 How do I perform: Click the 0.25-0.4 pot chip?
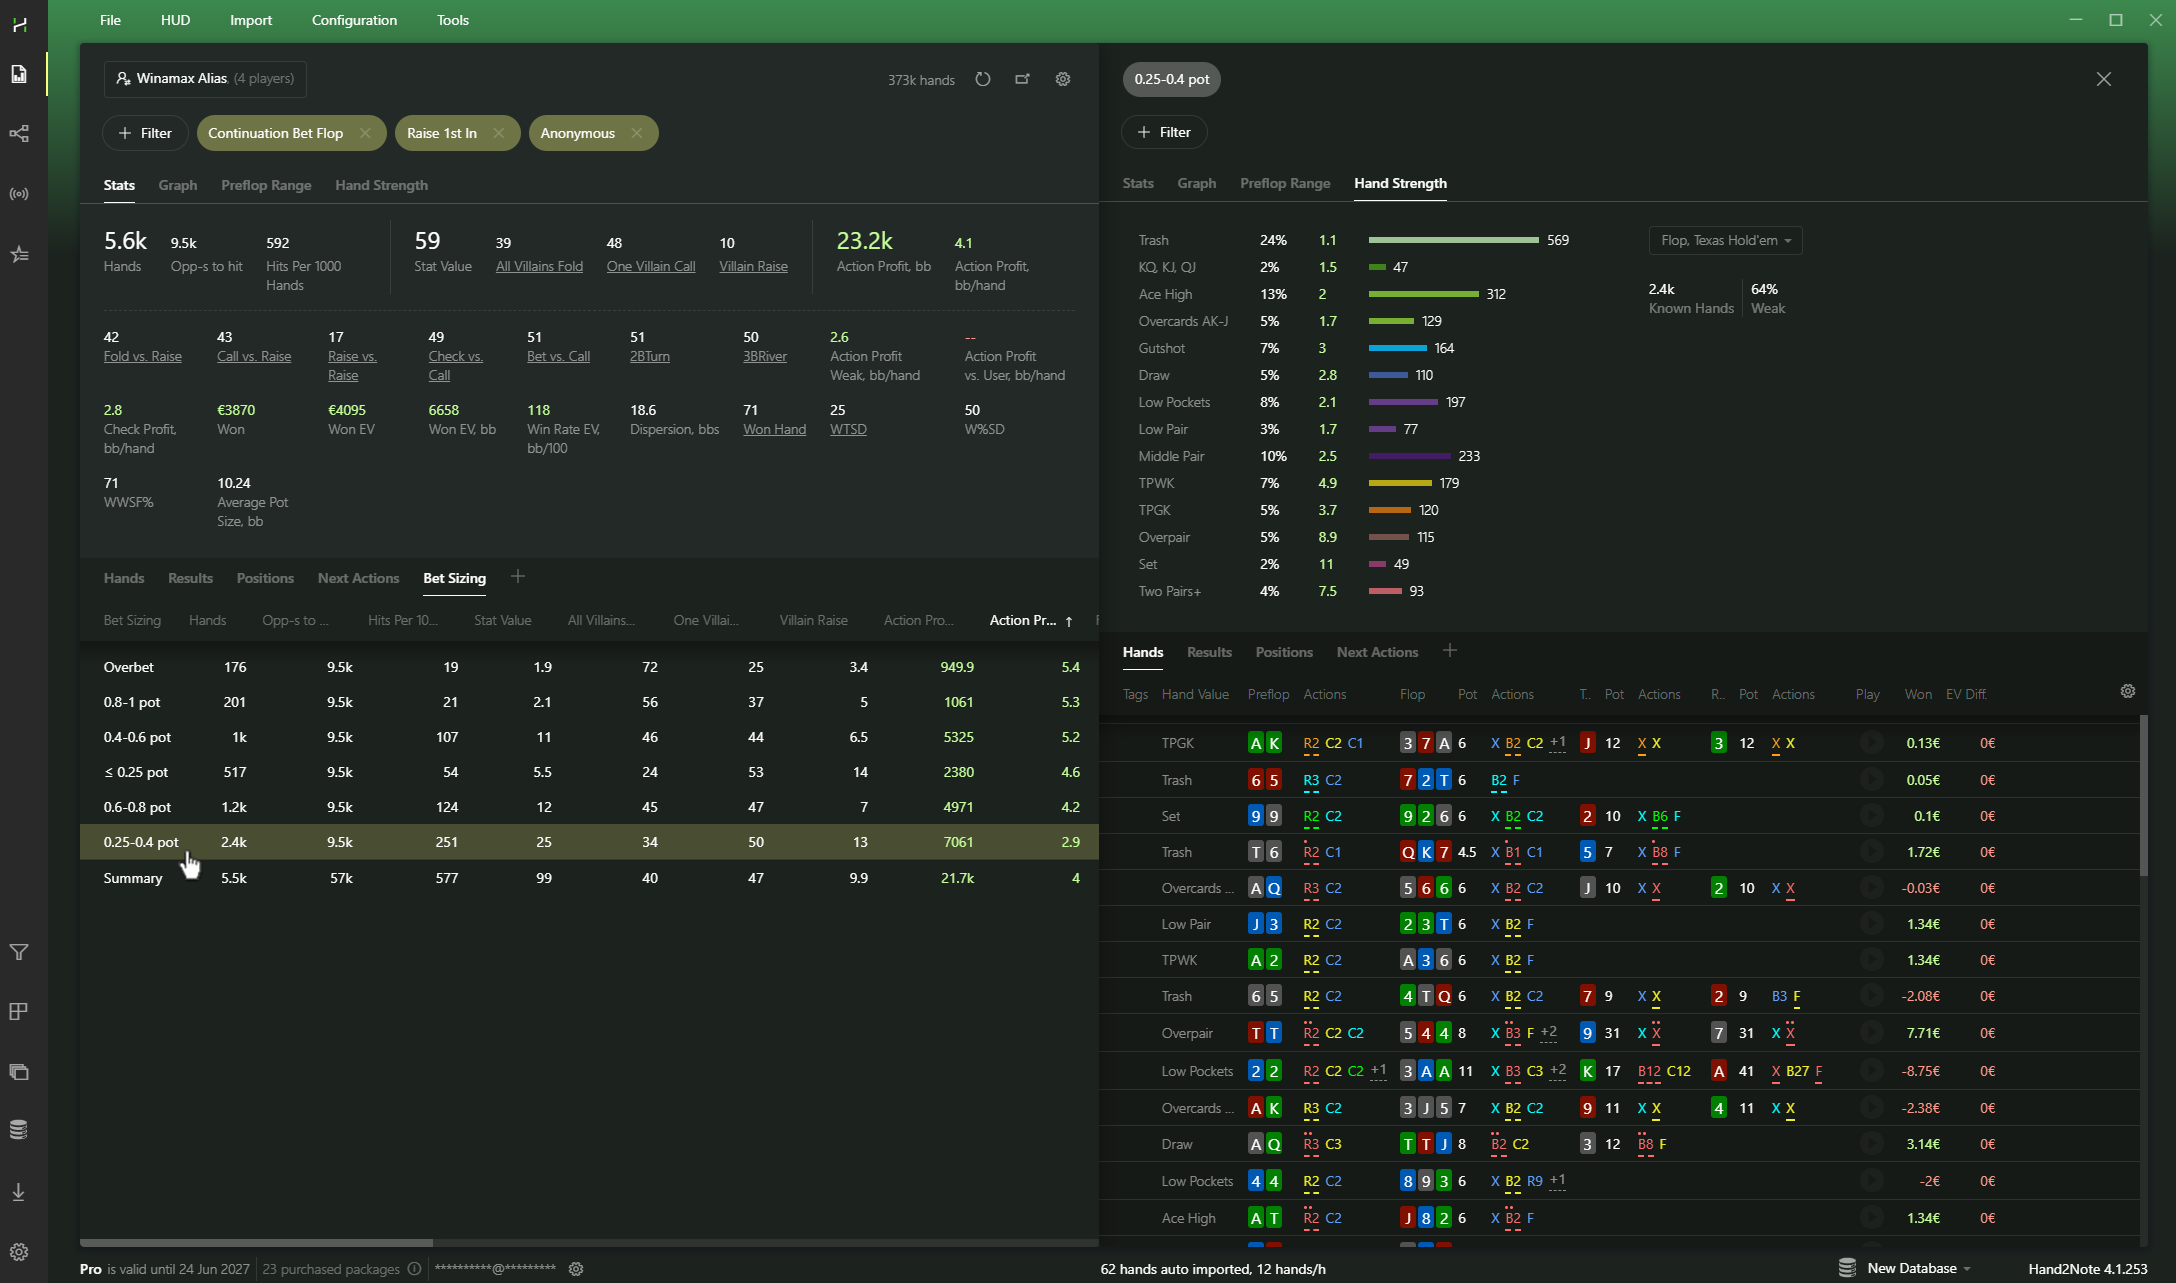1171,79
